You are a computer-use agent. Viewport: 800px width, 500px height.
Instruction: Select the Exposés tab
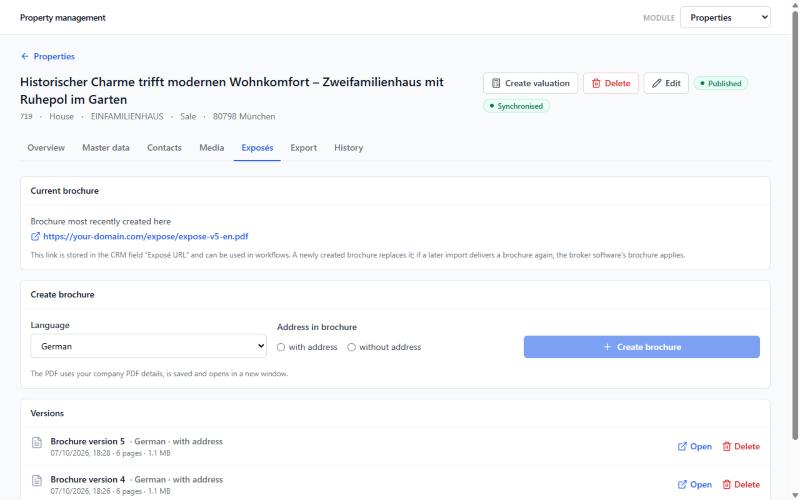pyautogui.click(x=257, y=147)
